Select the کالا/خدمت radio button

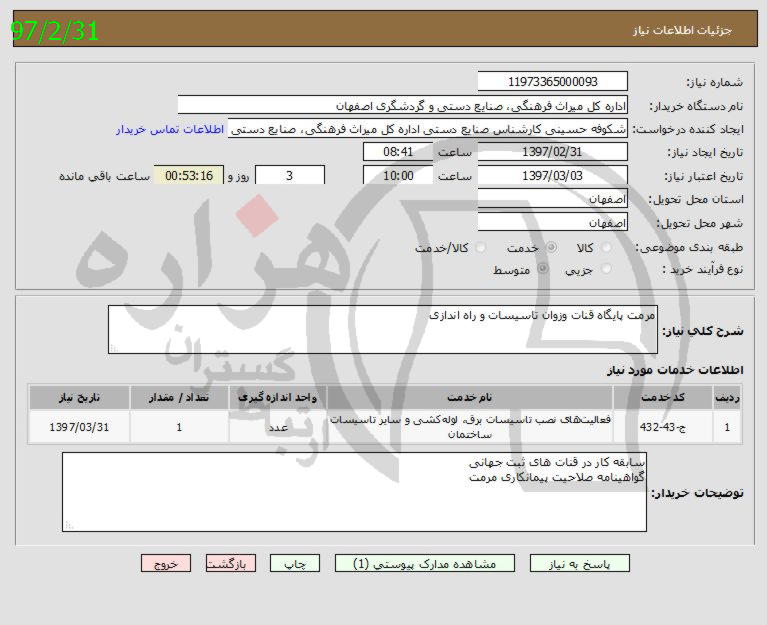[481, 247]
